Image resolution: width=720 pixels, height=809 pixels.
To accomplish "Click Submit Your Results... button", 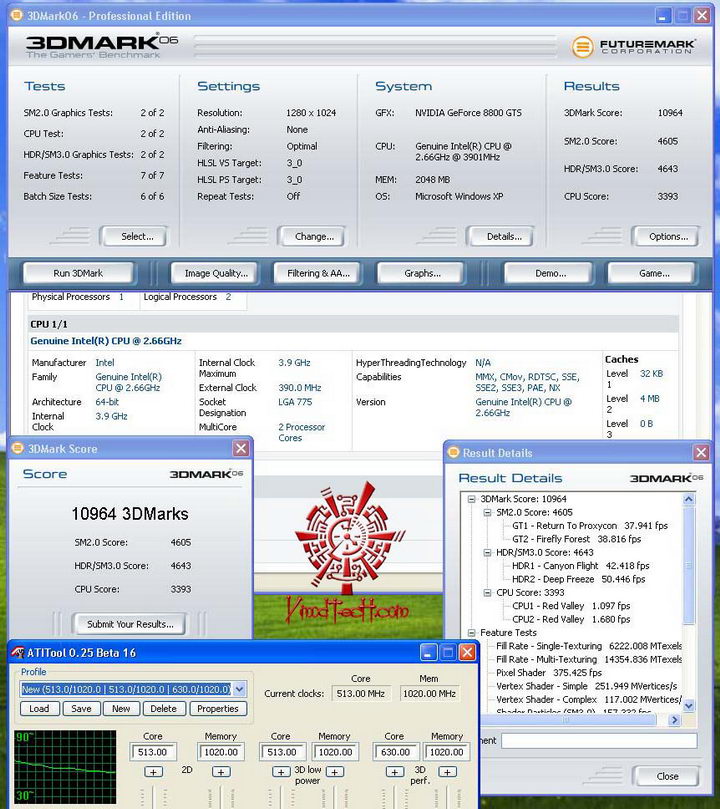I will click(x=129, y=624).
